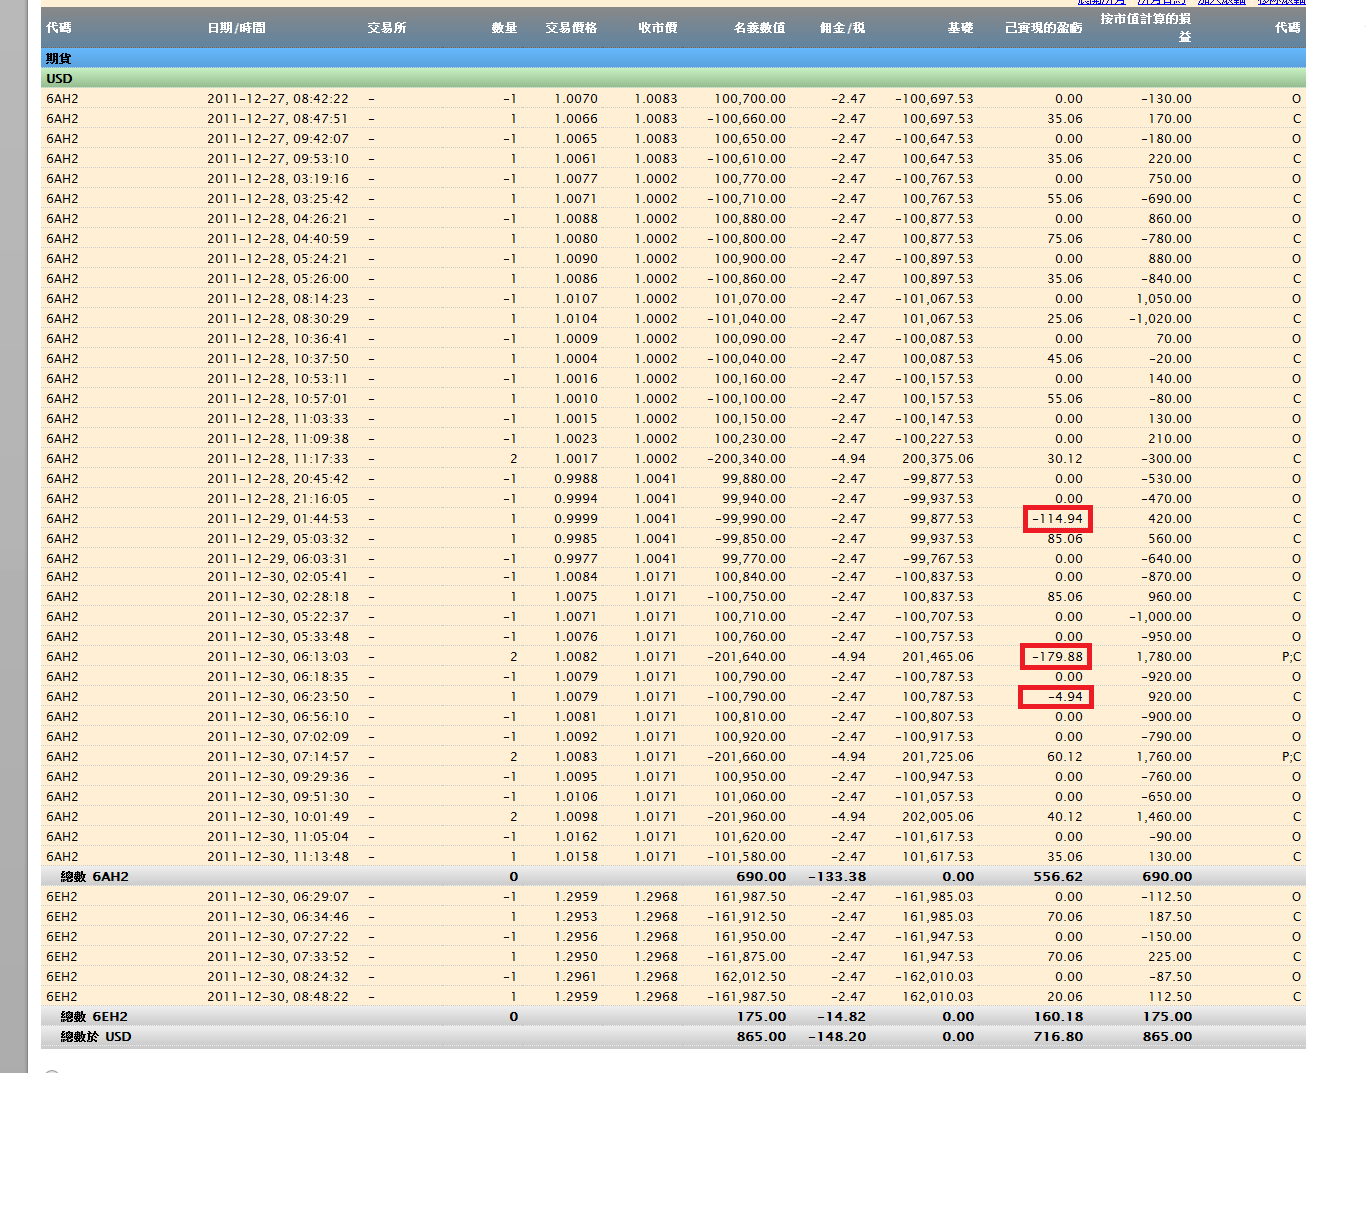Click 6EH2 commission total -14.82
Screen dimensions: 1366x1206
point(841,1017)
